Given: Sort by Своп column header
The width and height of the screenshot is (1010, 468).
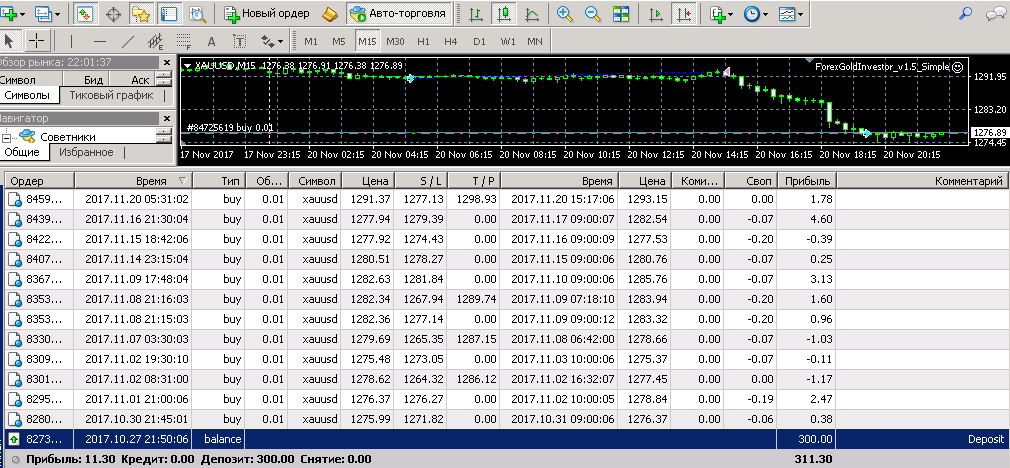Looking at the screenshot, I should (x=752, y=182).
